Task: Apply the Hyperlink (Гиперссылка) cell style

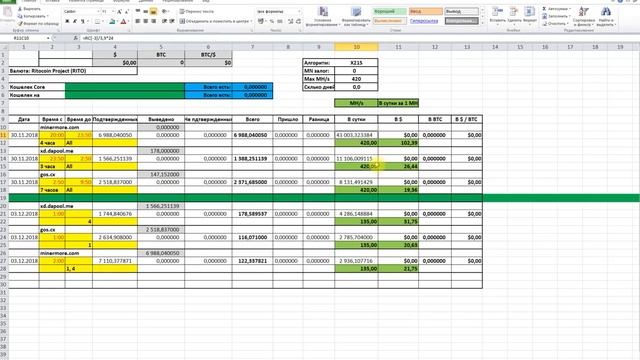Action: 425,21
